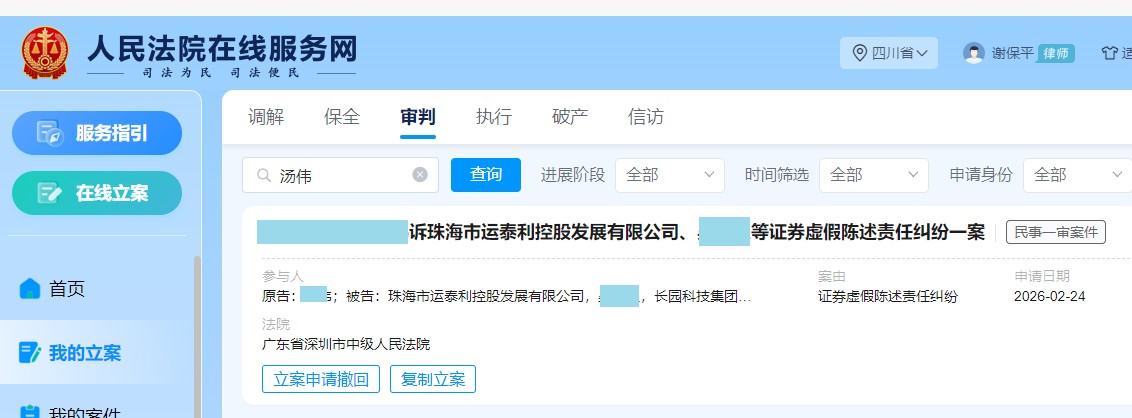Open the 四川省 province dropdown
Viewport: 1132px width, 418px height.
[889, 53]
